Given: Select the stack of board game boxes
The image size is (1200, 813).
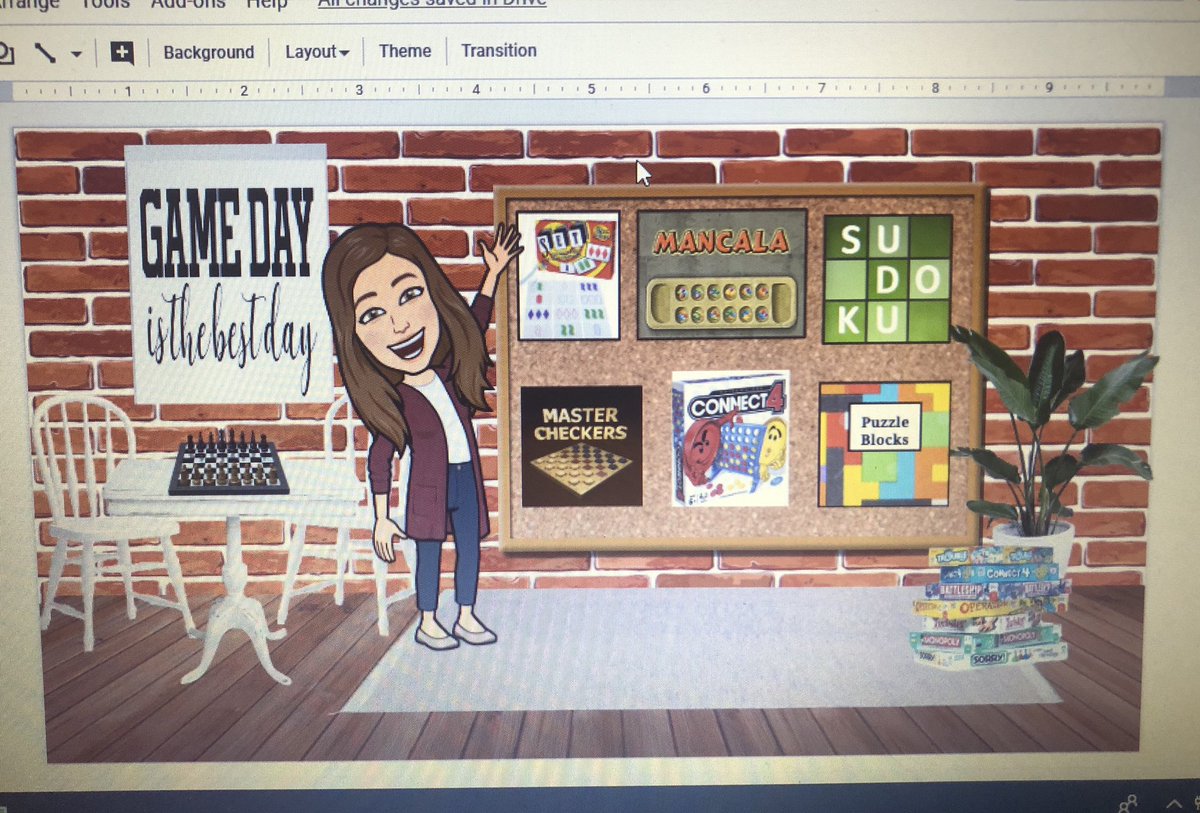Looking at the screenshot, I should 989,606.
